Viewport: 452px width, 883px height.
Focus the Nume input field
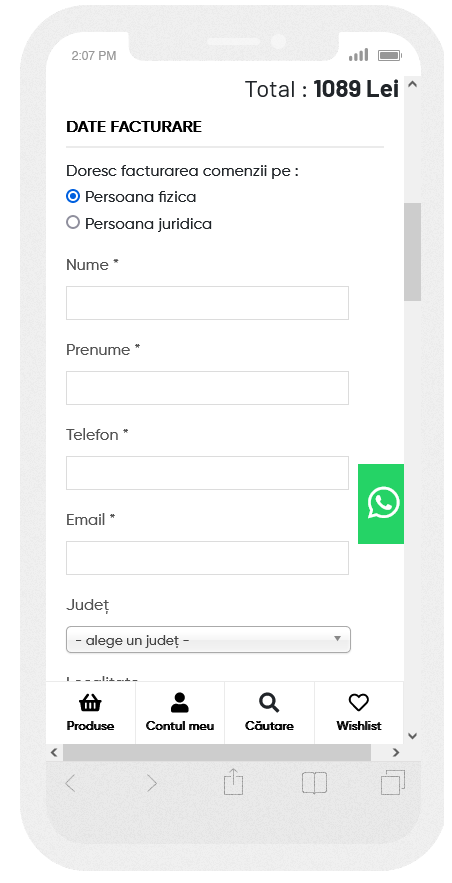click(x=207, y=303)
